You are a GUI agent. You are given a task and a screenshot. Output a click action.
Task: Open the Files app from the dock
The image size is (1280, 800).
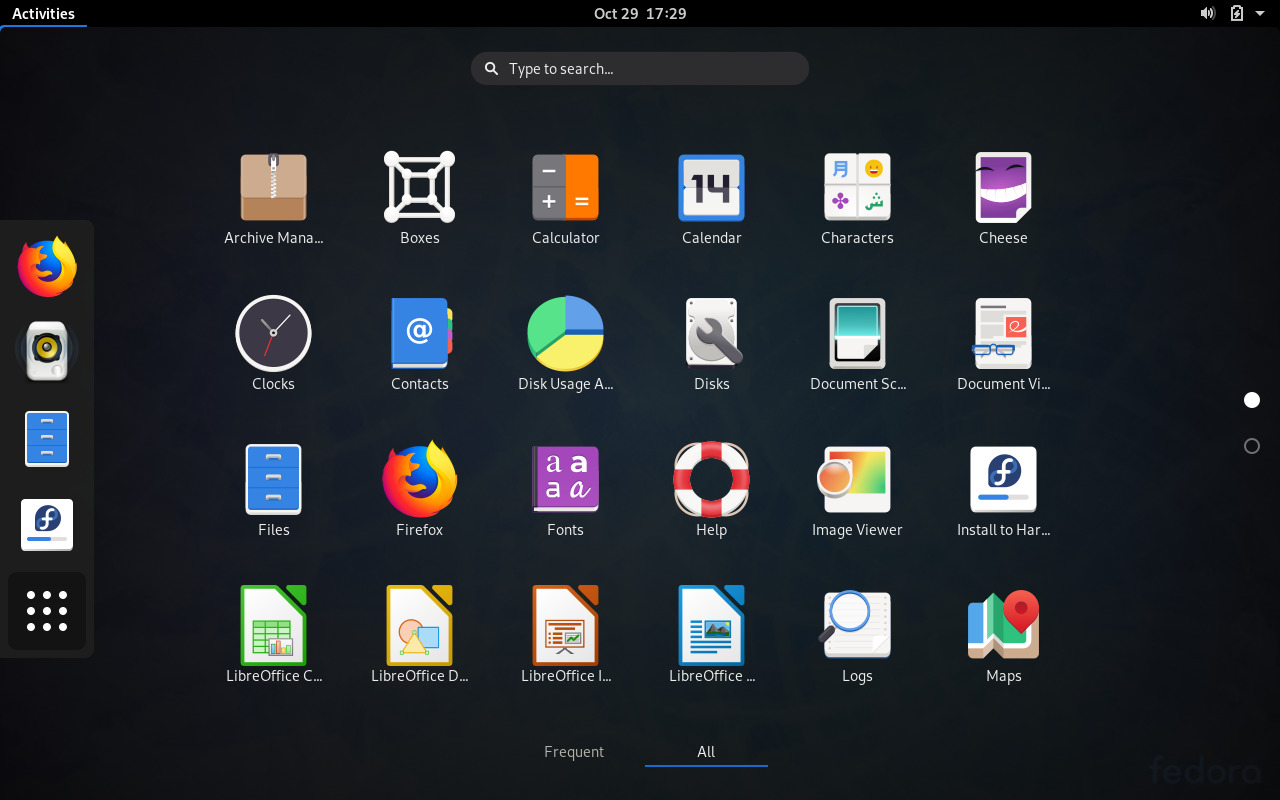click(46, 438)
